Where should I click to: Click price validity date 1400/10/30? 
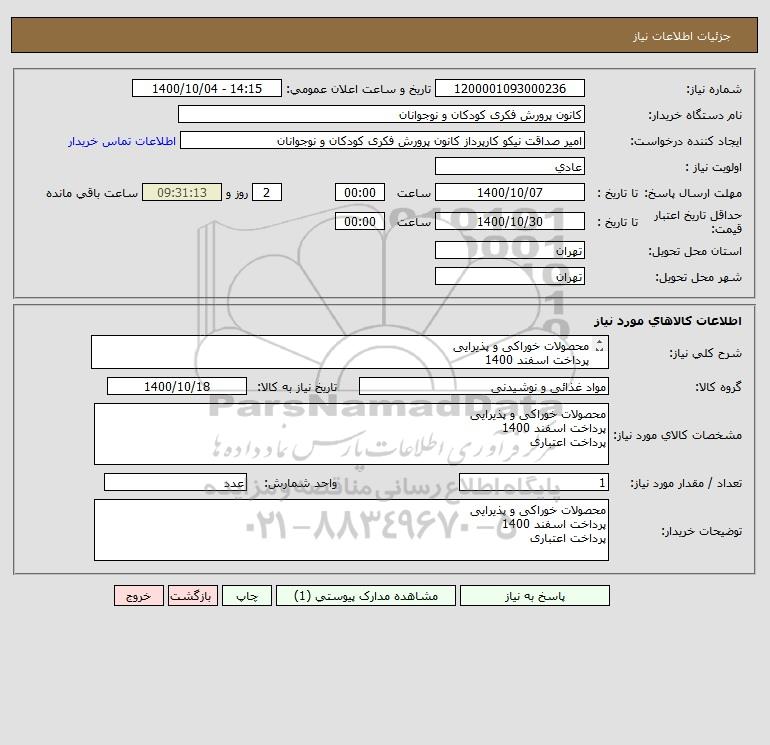tap(510, 221)
